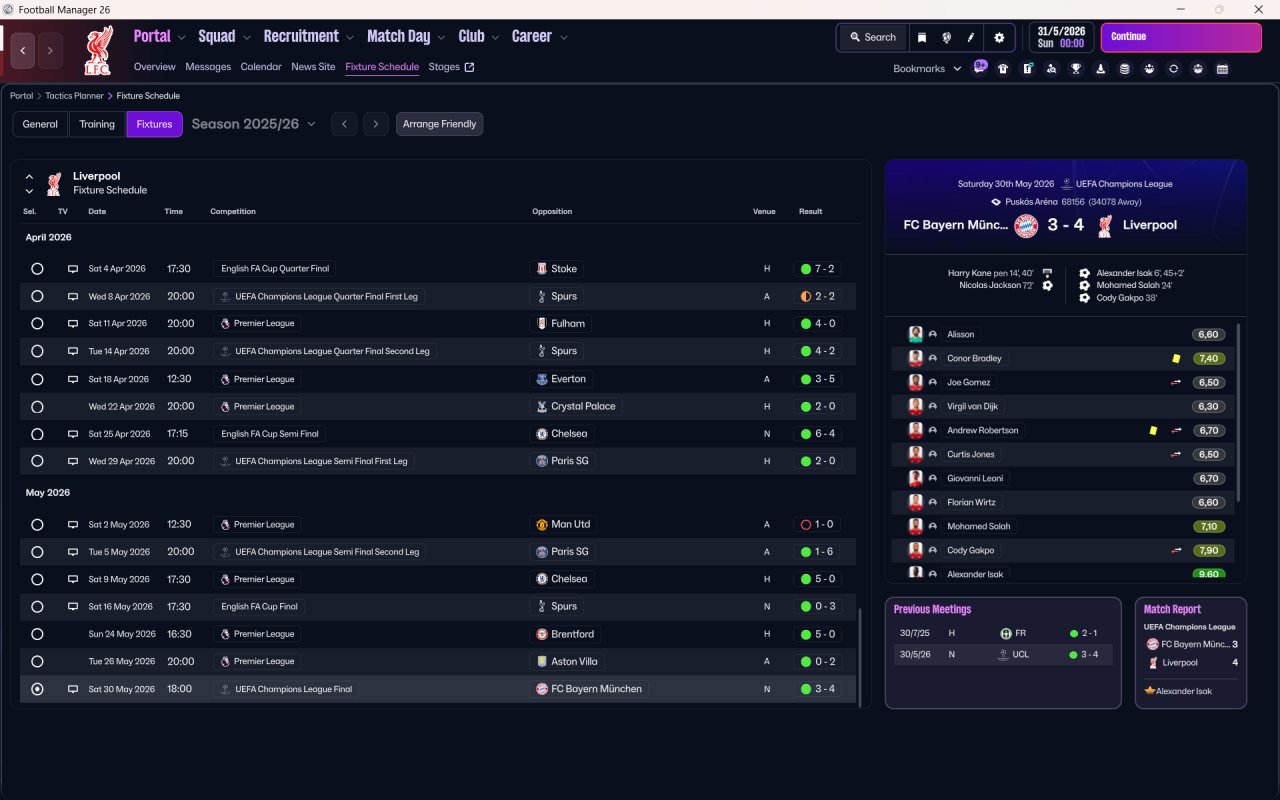The image size is (1280, 800).
Task: Go to next season with right arrow
Action: (x=375, y=124)
